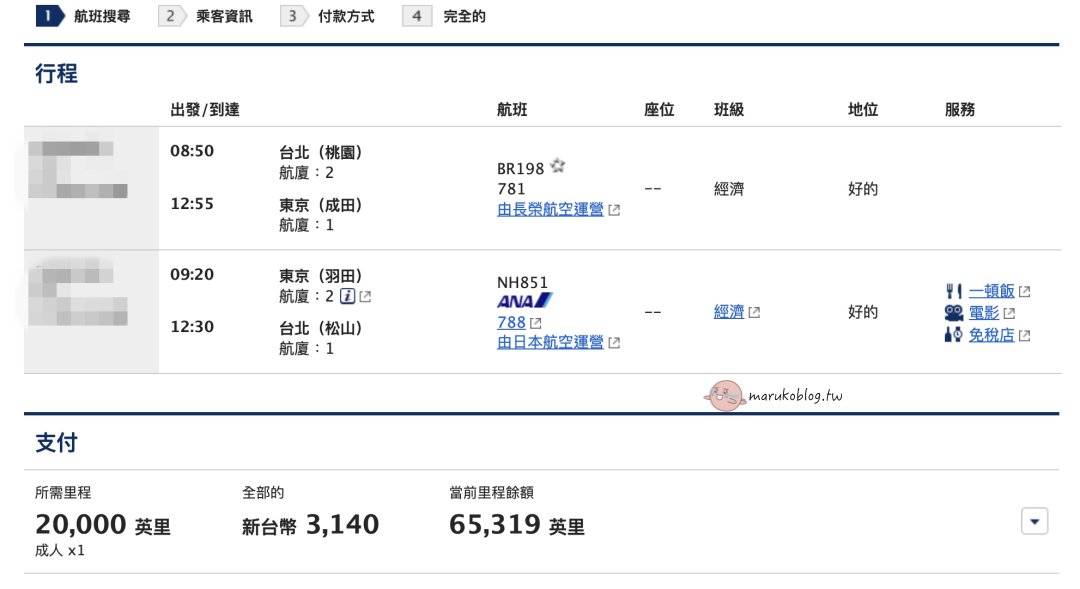Click 東京（羽田）airport name
Screen dimensions: 1080x589
coord(321,276)
